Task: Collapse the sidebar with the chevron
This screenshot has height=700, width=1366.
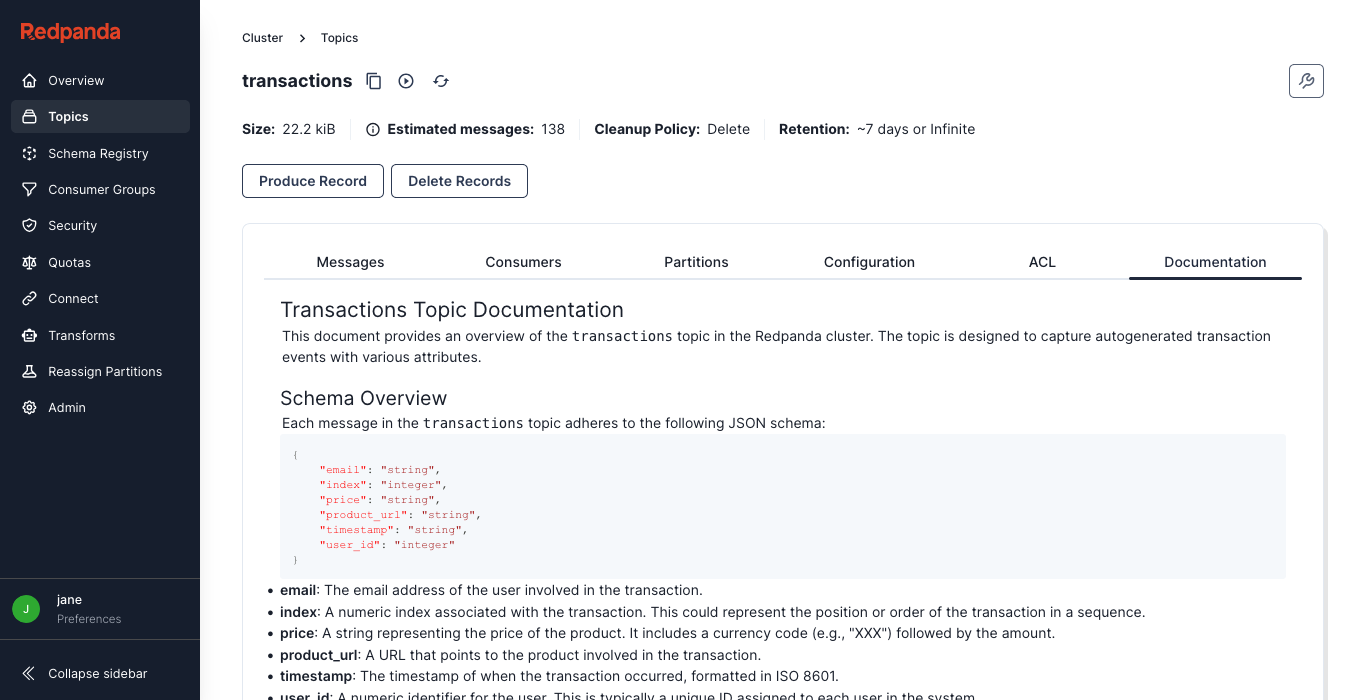Action: [x=28, y=673]
